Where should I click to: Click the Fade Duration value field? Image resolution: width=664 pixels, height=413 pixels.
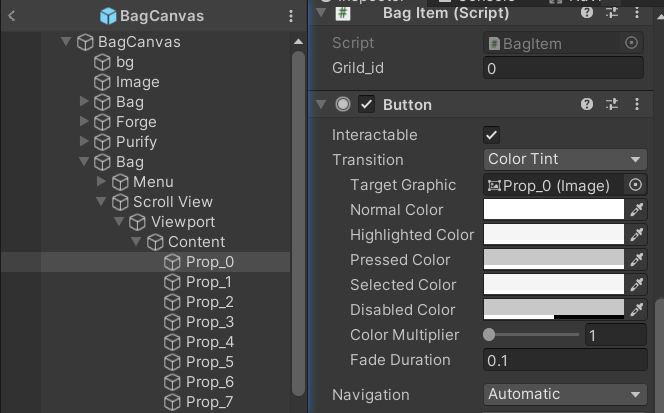coord(565,360)
